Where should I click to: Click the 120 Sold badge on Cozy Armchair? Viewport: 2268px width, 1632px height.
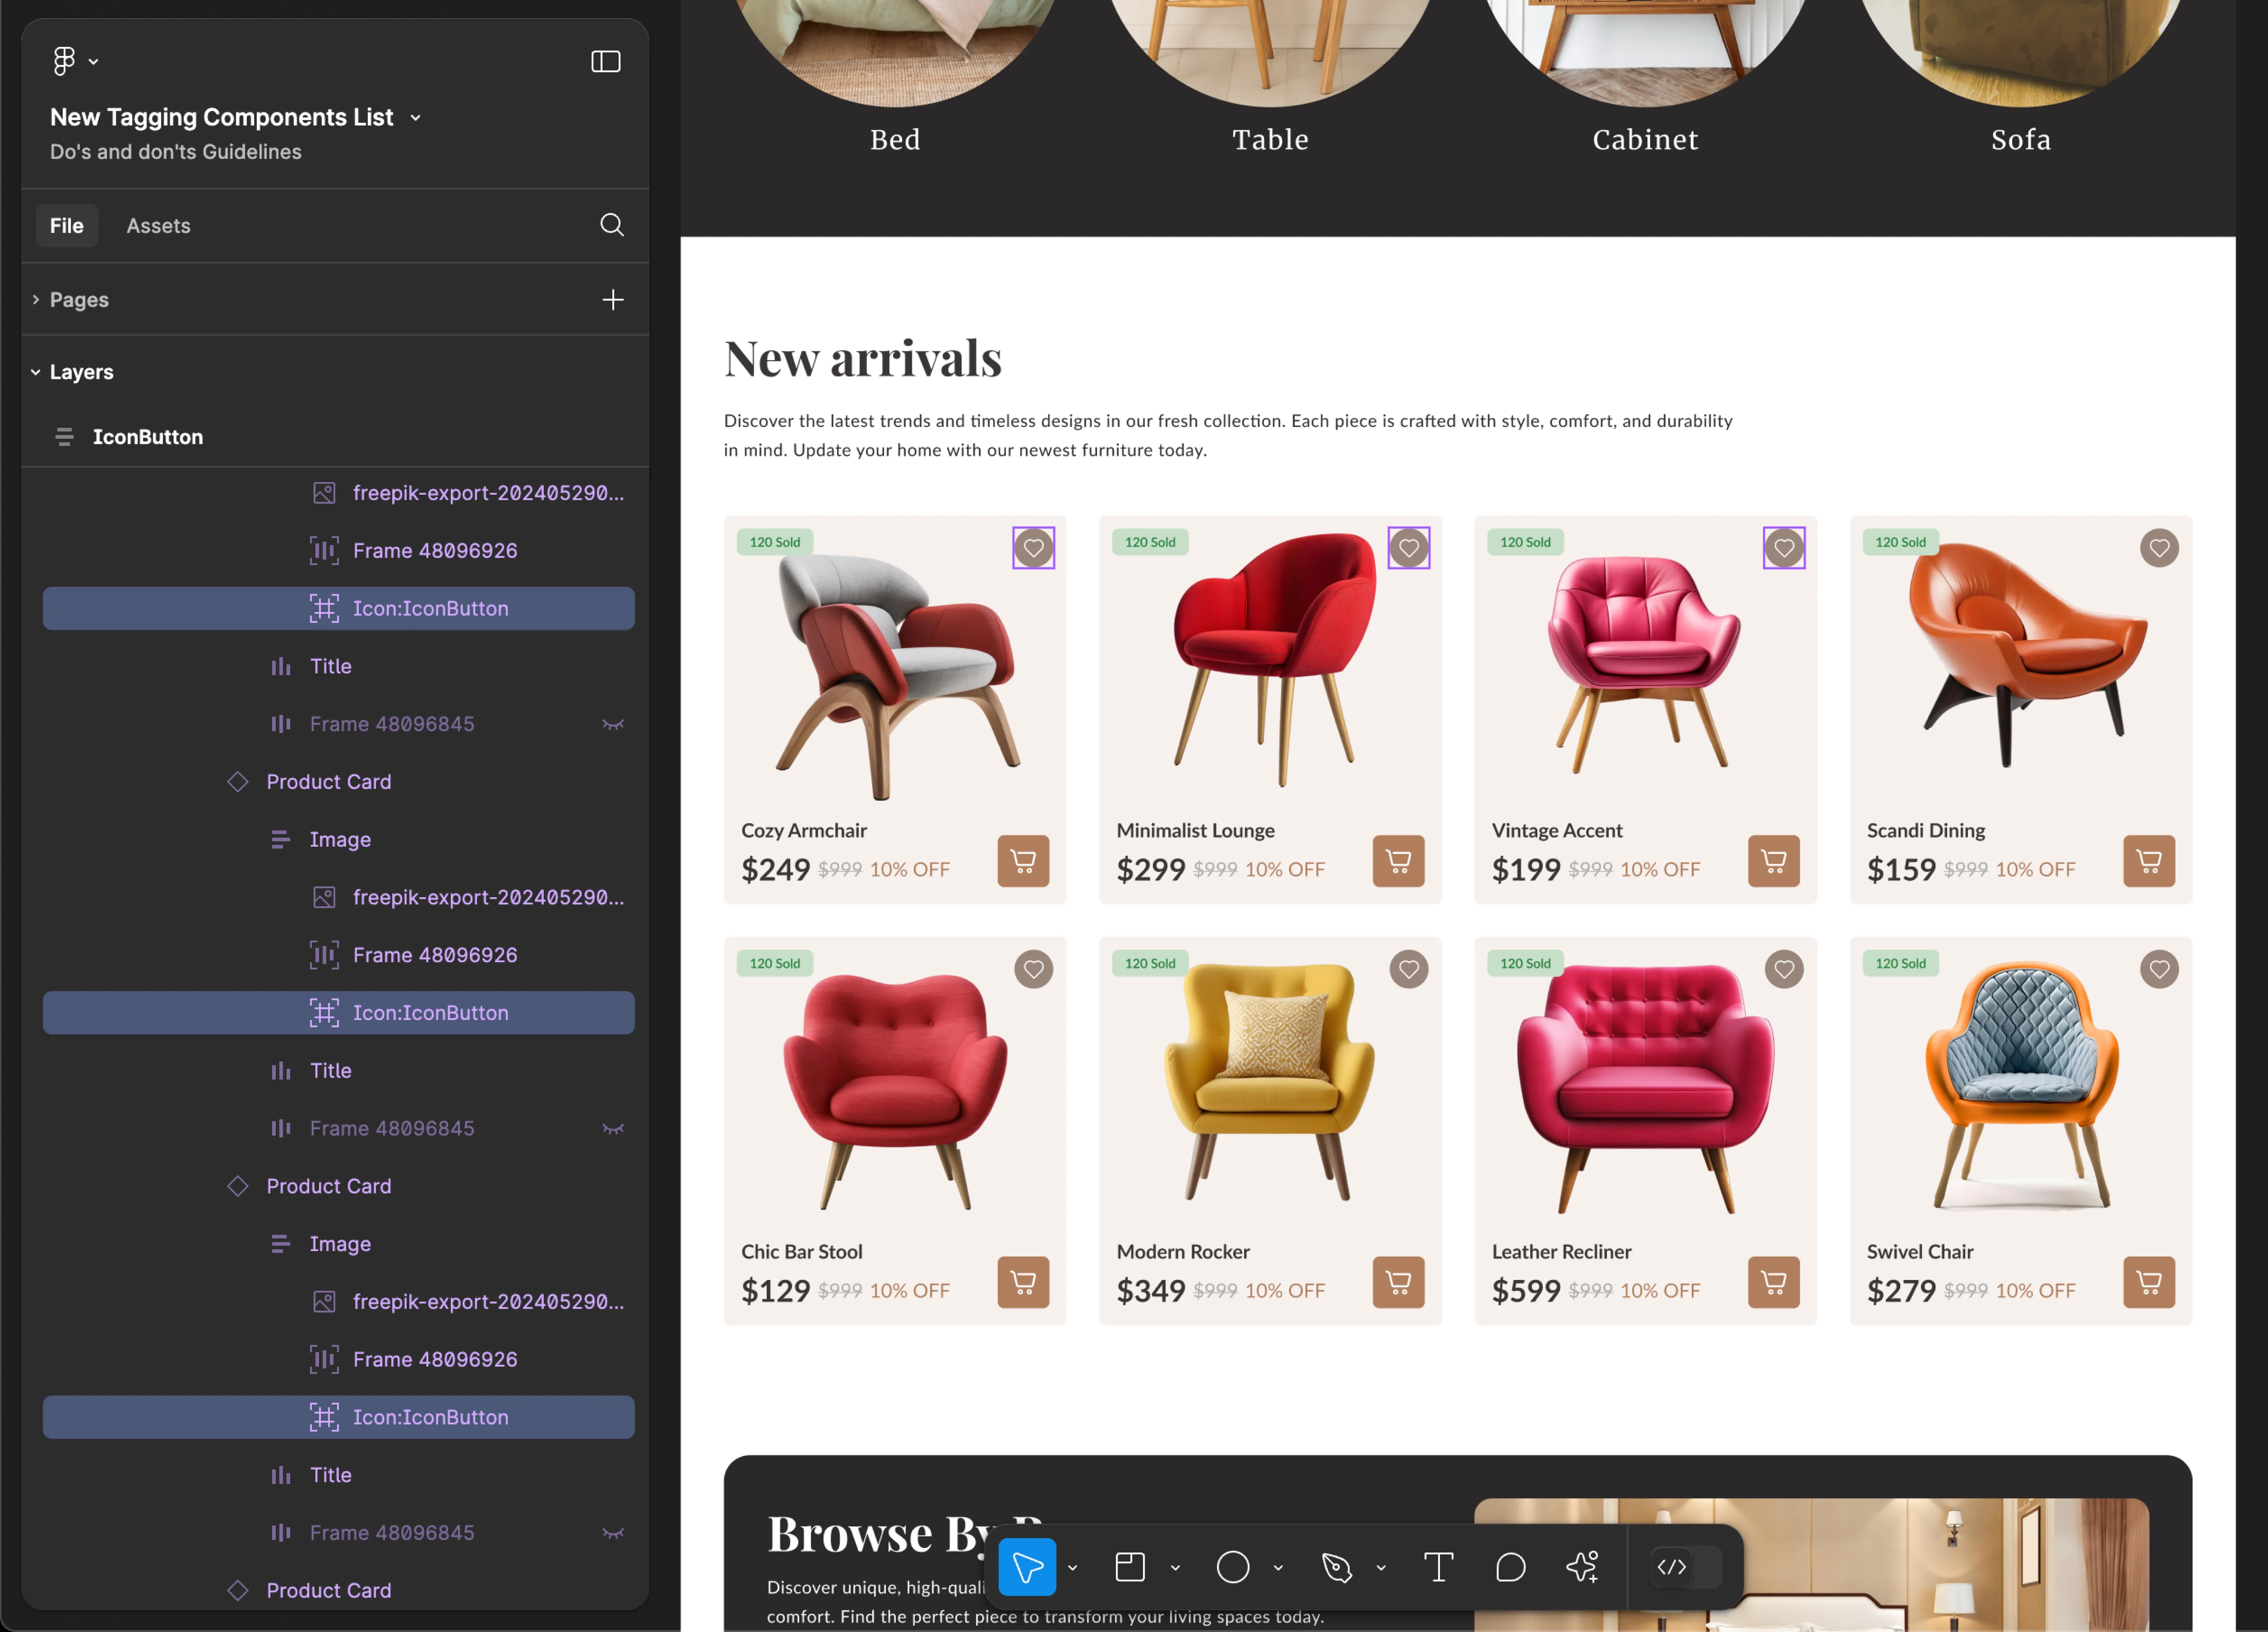(x=775, y=542)
